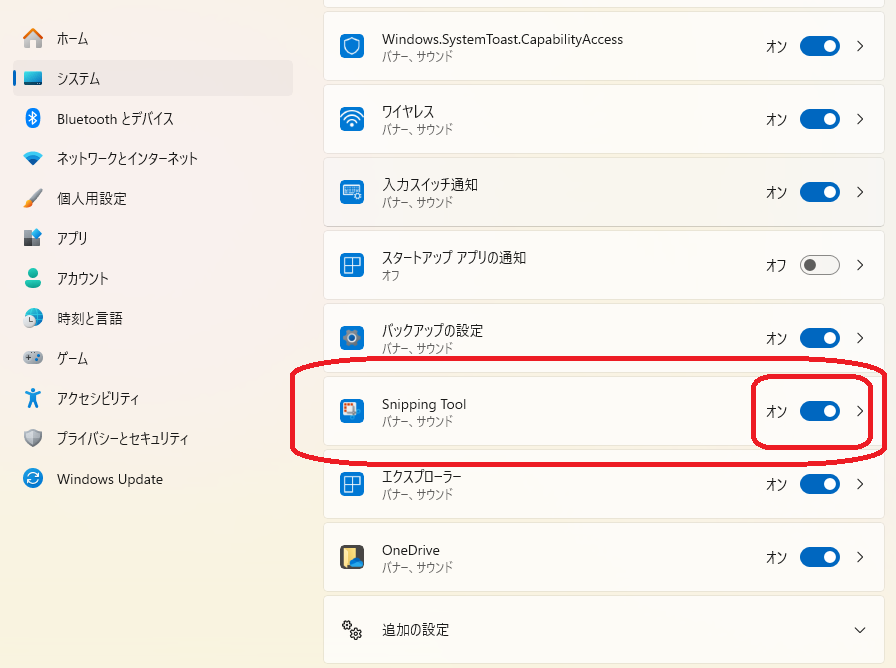Select Windows Update in the sidebar
The image size is (896, 668).
click(x=153, y=478)
